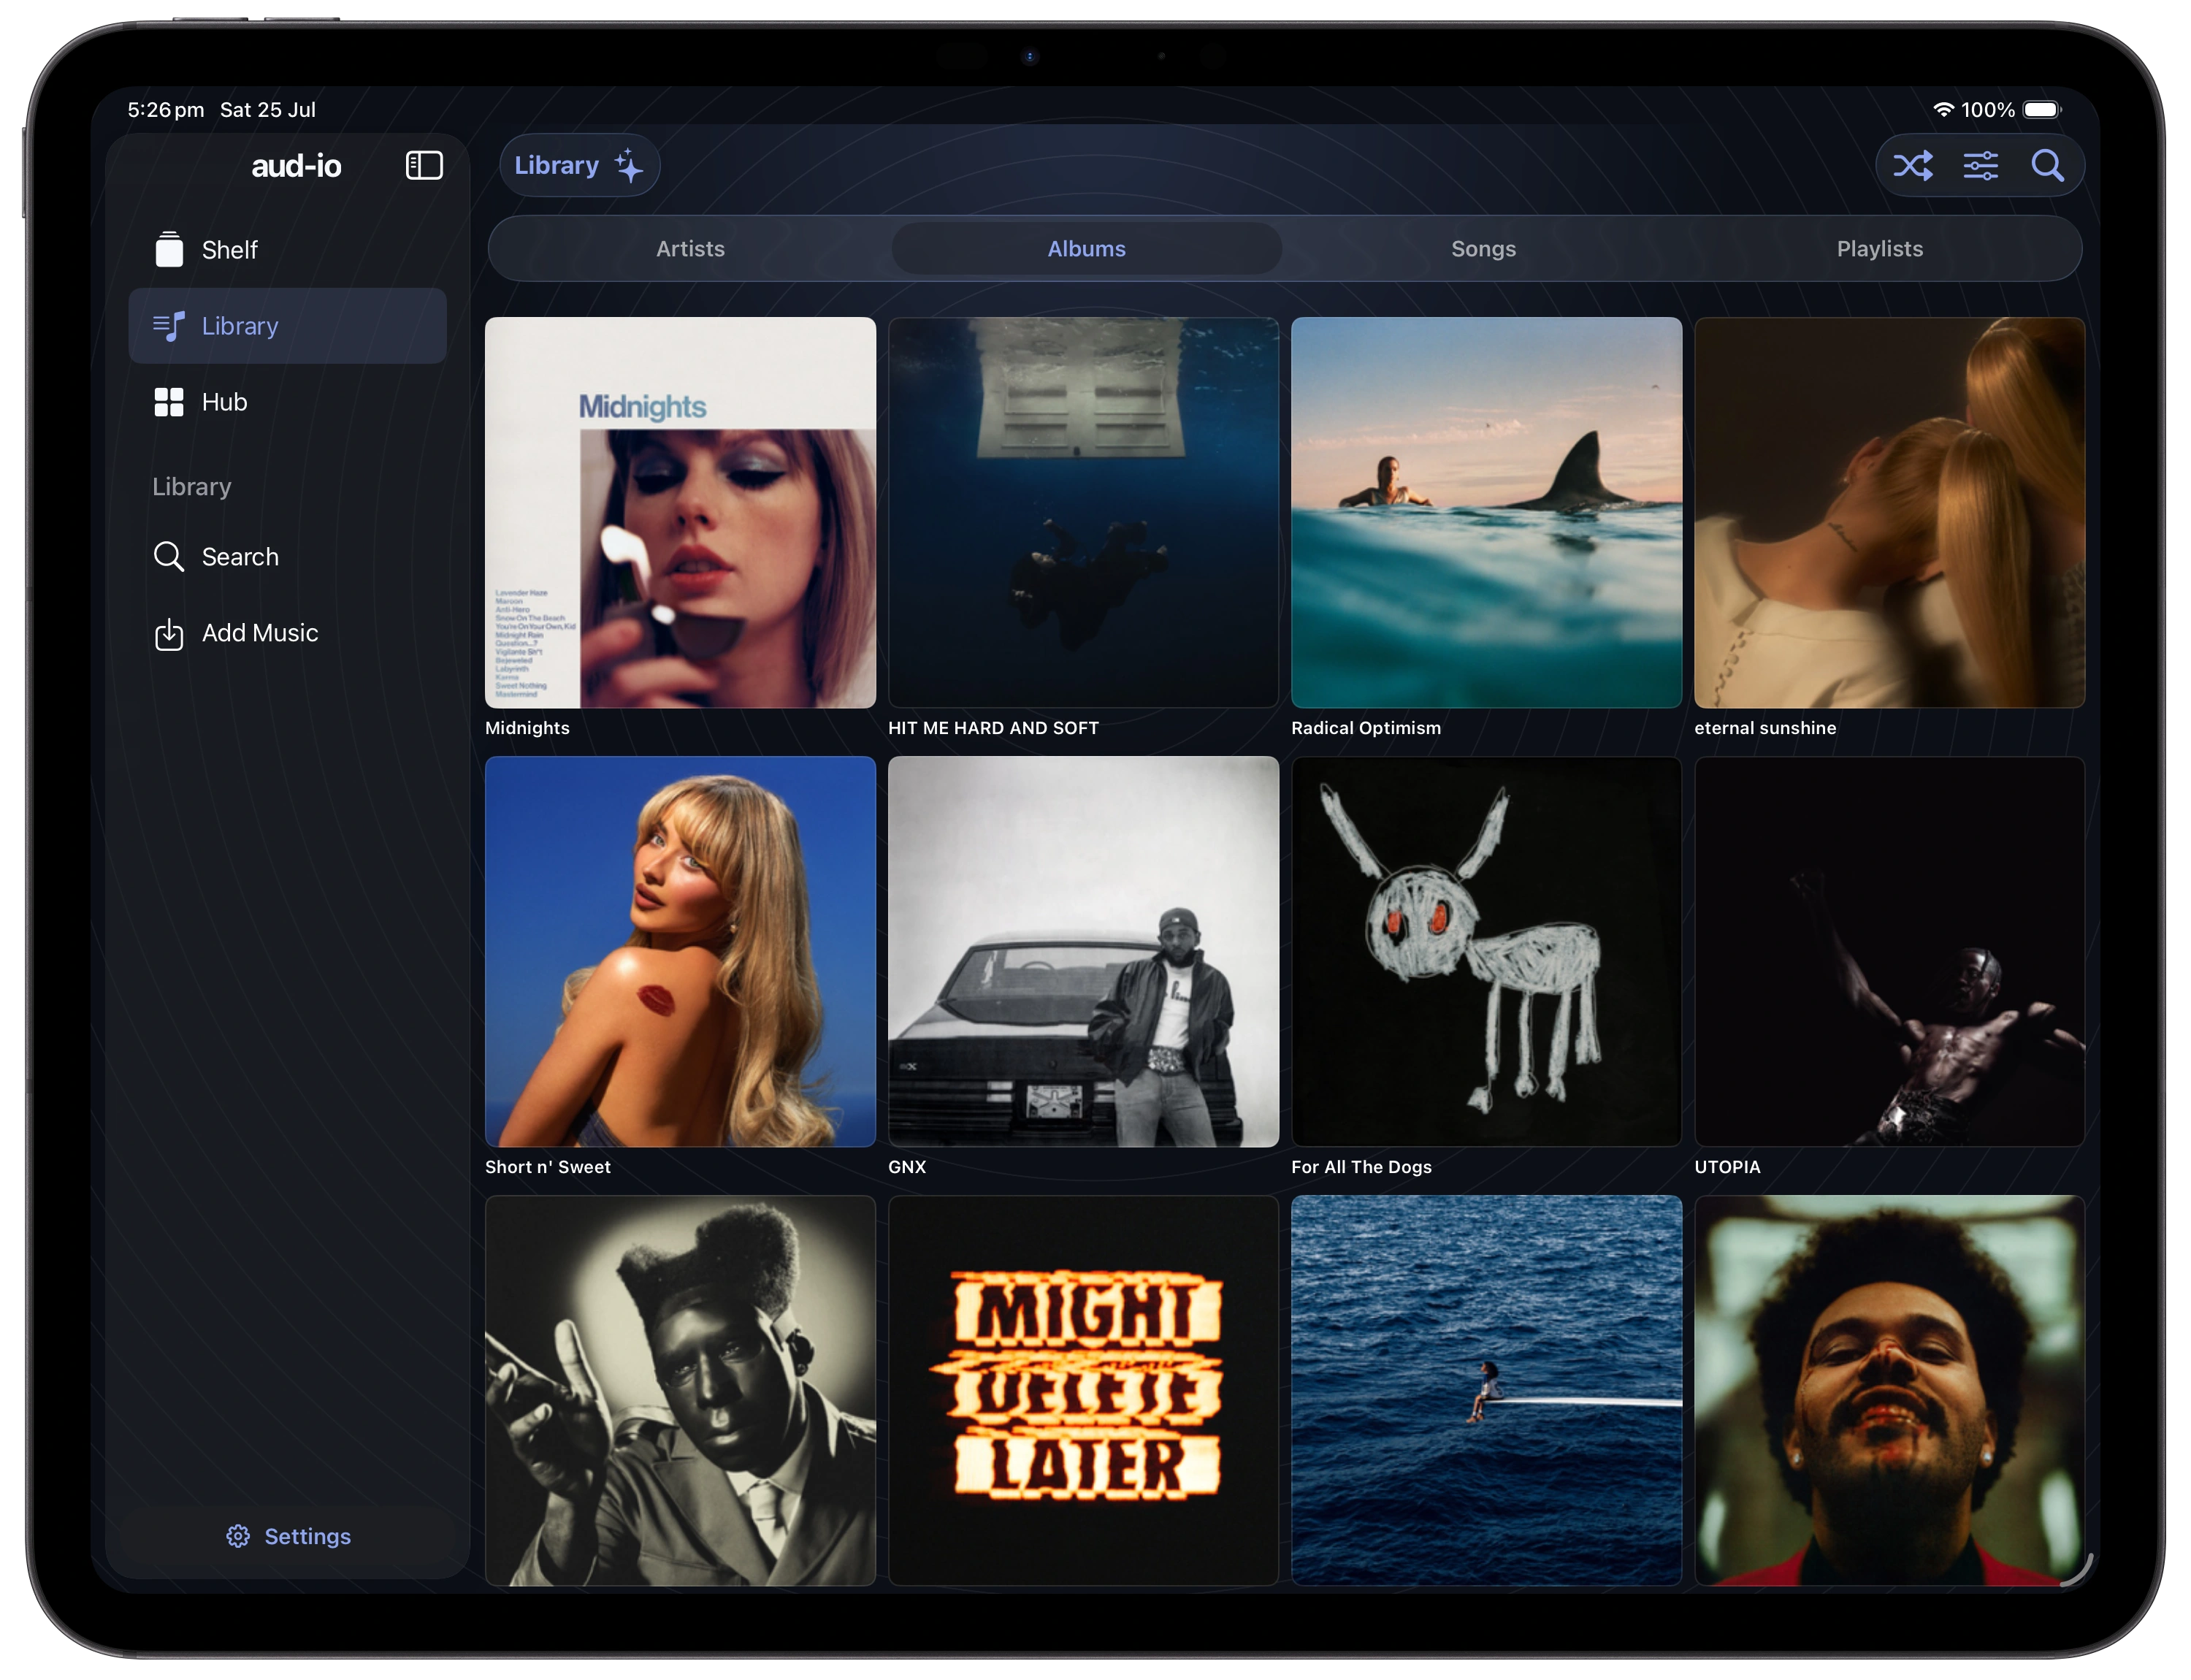Open the ocean diving board album cover
2191x1680 pixels.
coord(1486,1390)
